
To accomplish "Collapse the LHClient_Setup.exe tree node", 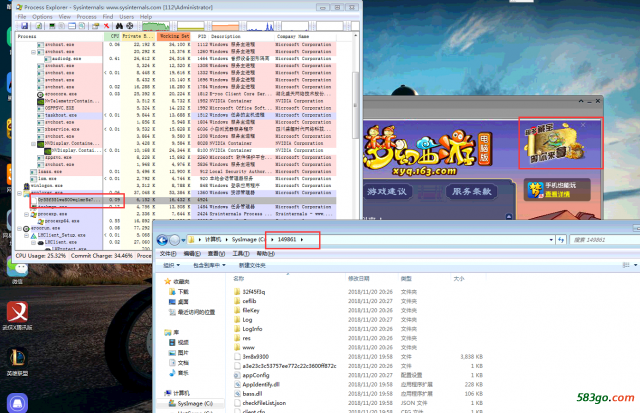I will pos(27,235).
